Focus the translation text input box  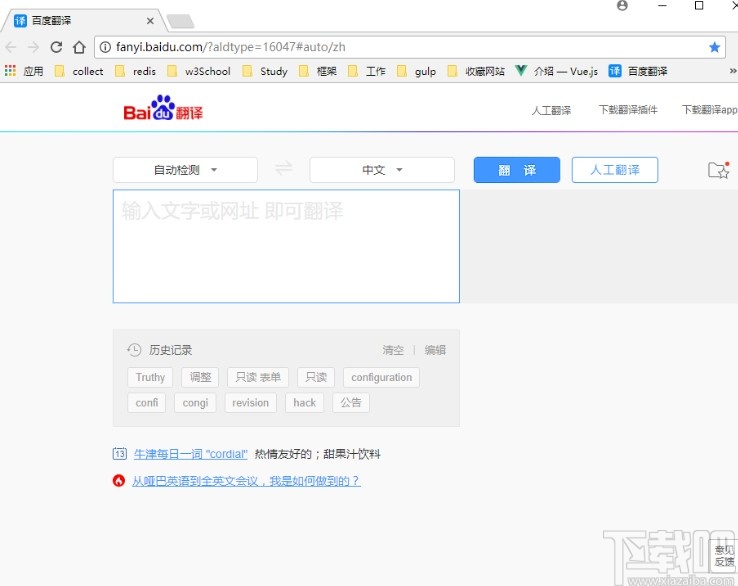286,246
